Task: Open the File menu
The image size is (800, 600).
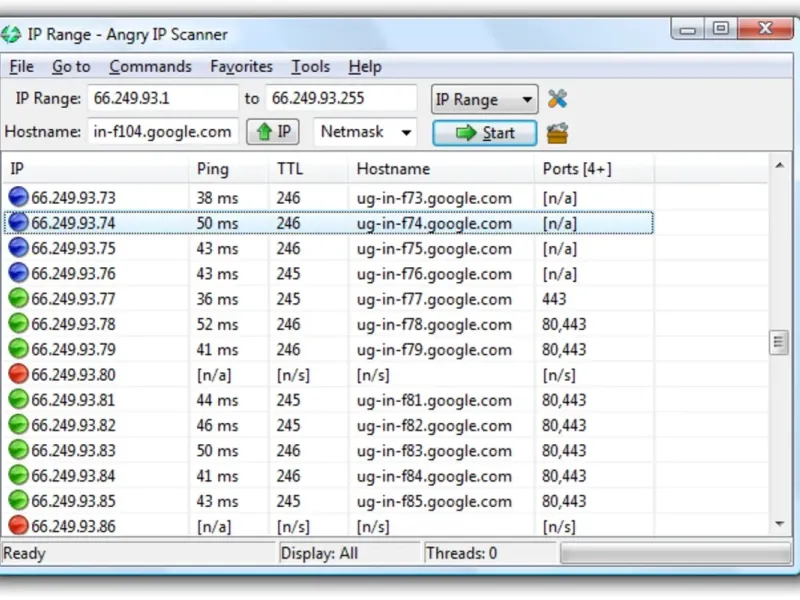Action: [21, 66]
